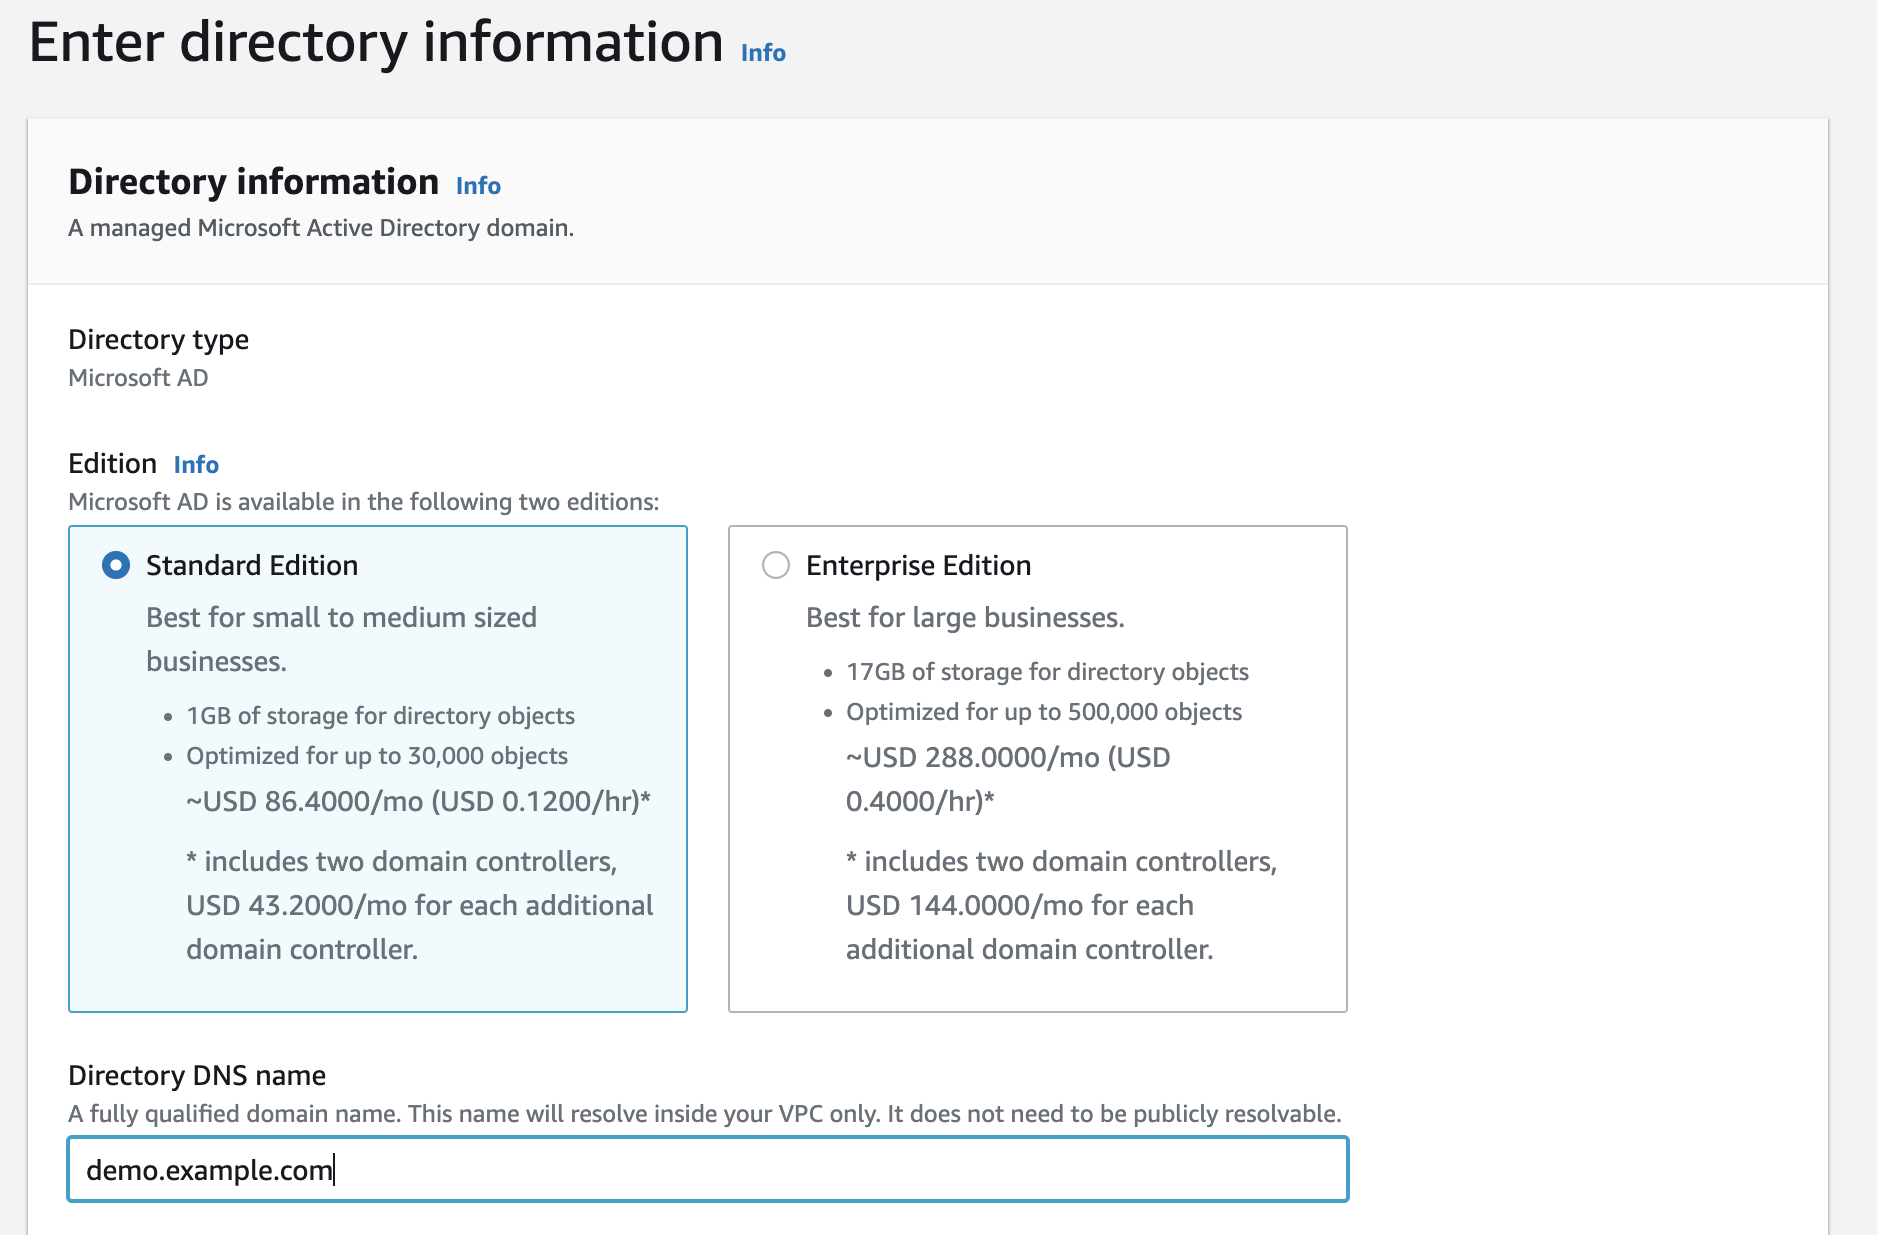Click the 'A fully qualified domain name…' hint
Image resolution: width=1877 pixels, height=1235 pixels.
pos(705,1114)
